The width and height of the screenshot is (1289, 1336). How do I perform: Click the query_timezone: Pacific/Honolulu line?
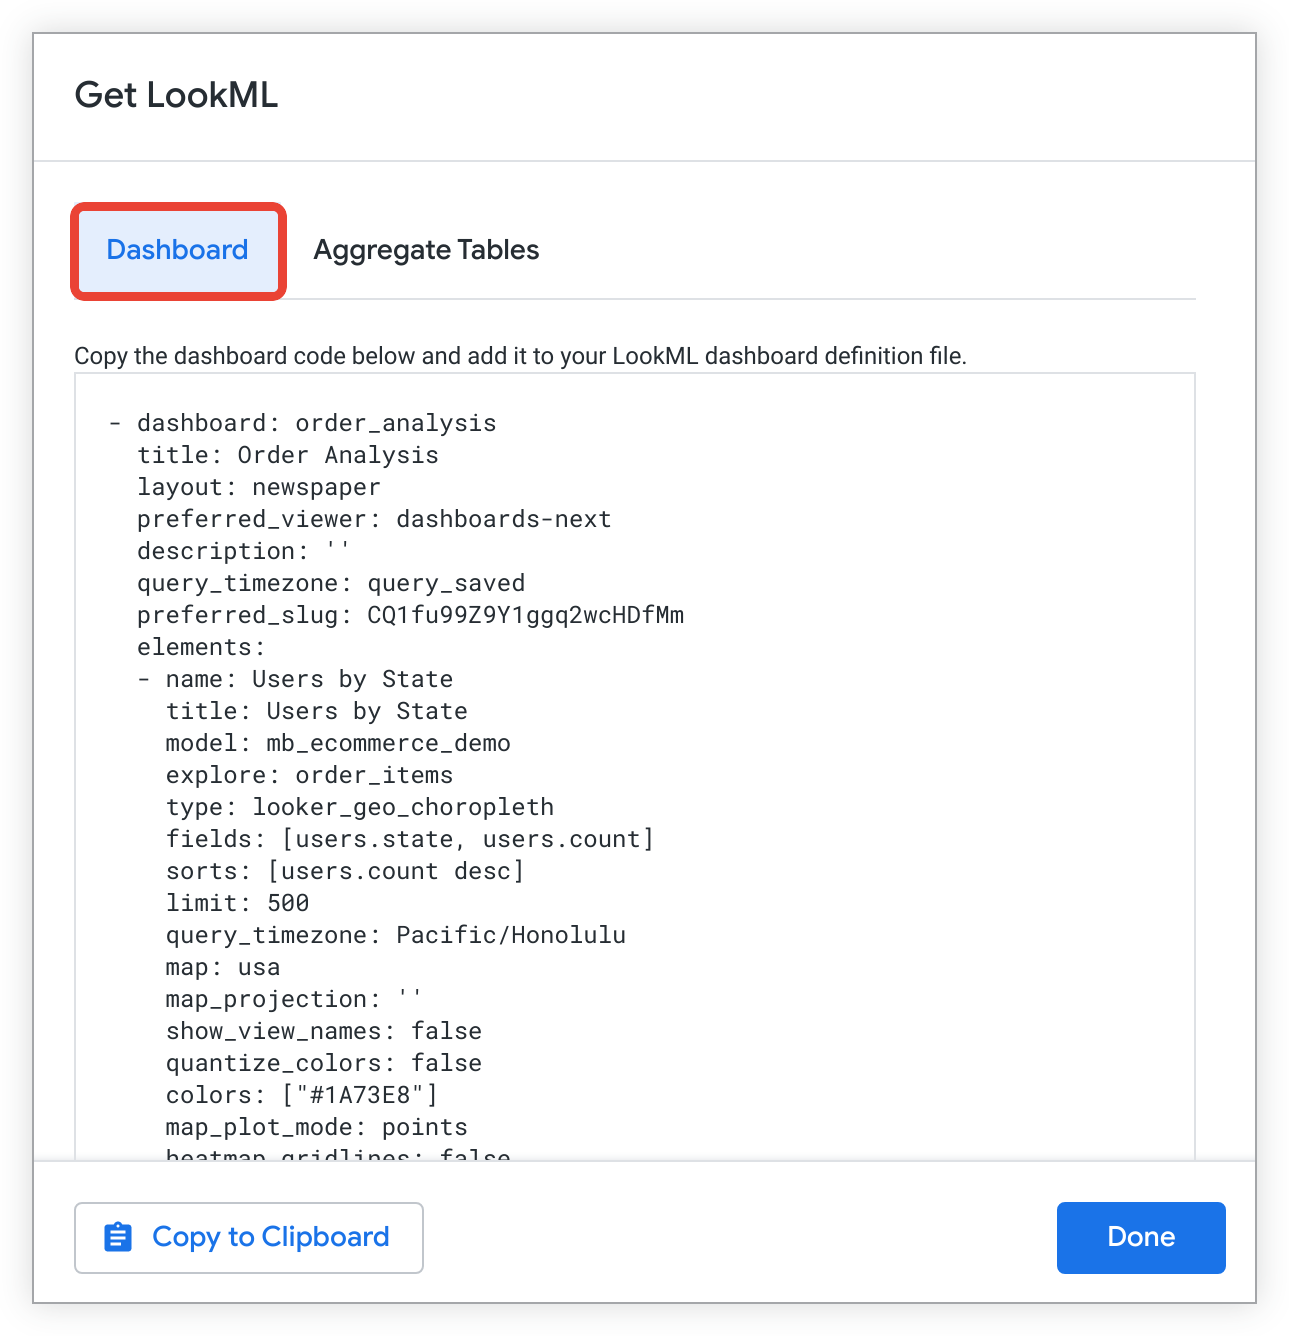[395, 935]
